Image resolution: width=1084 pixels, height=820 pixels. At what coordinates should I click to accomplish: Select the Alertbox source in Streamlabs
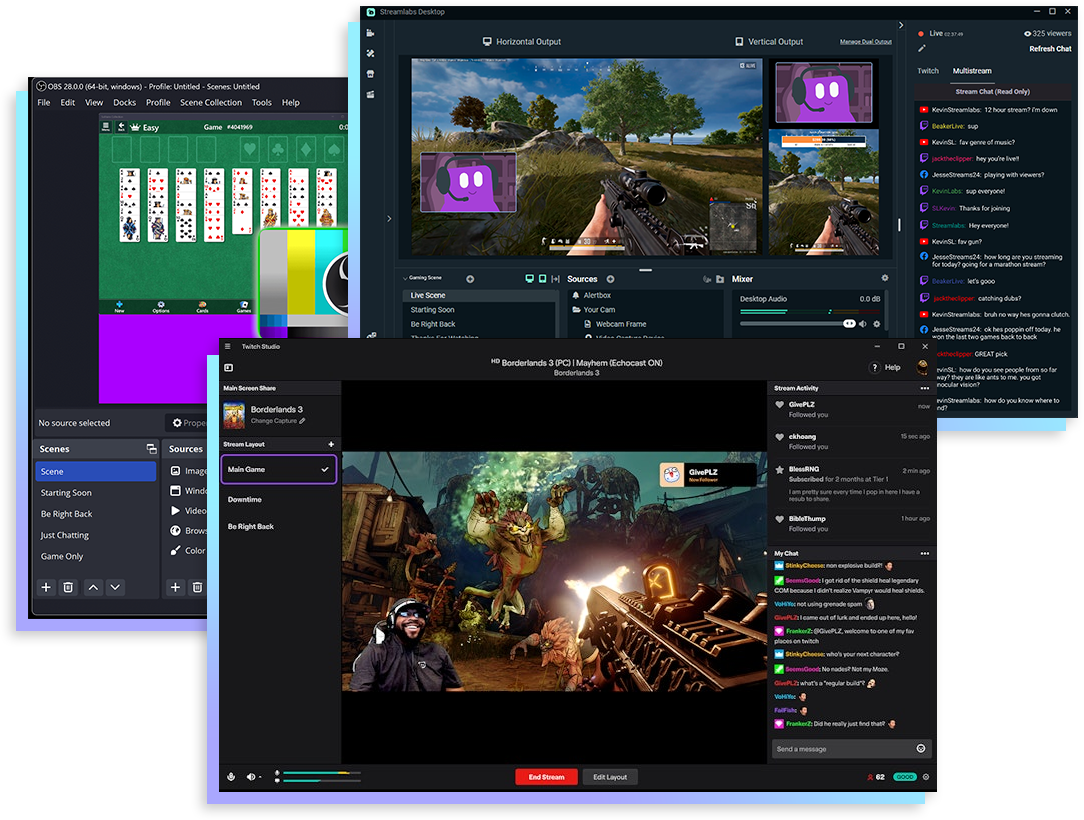click(597, 295)
